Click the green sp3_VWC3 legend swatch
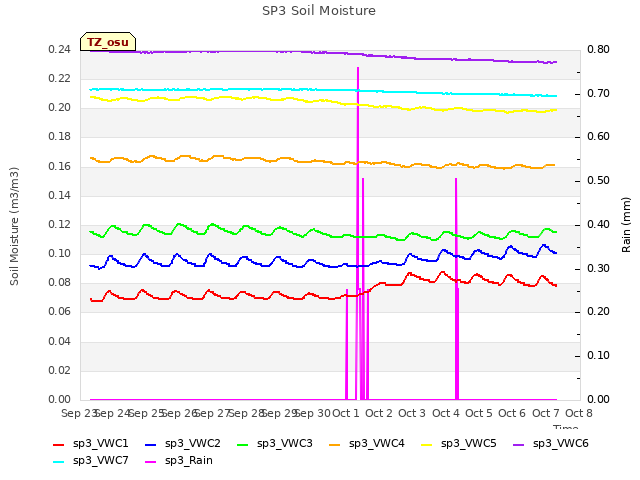The width and height of the screenshot is (640, 480). pyautogui.click(x=242, y=445)
